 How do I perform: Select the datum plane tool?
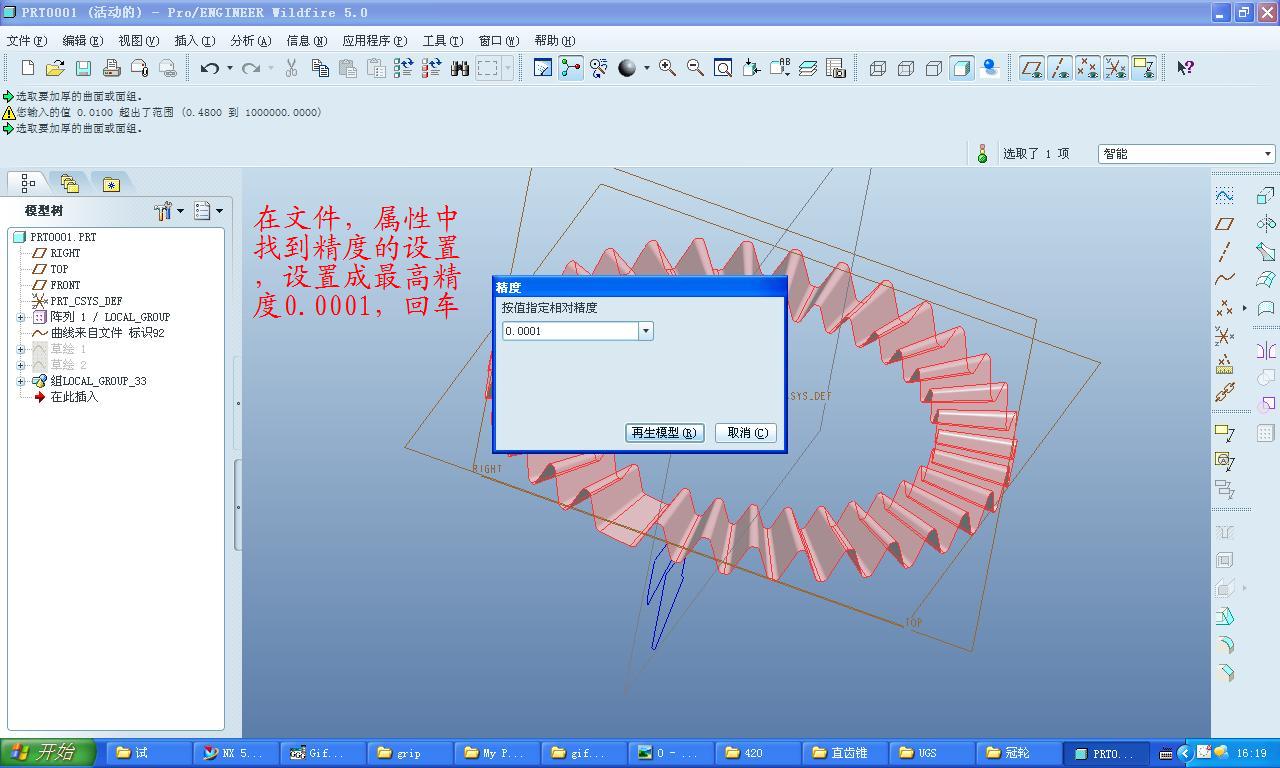coord(1224,224)
